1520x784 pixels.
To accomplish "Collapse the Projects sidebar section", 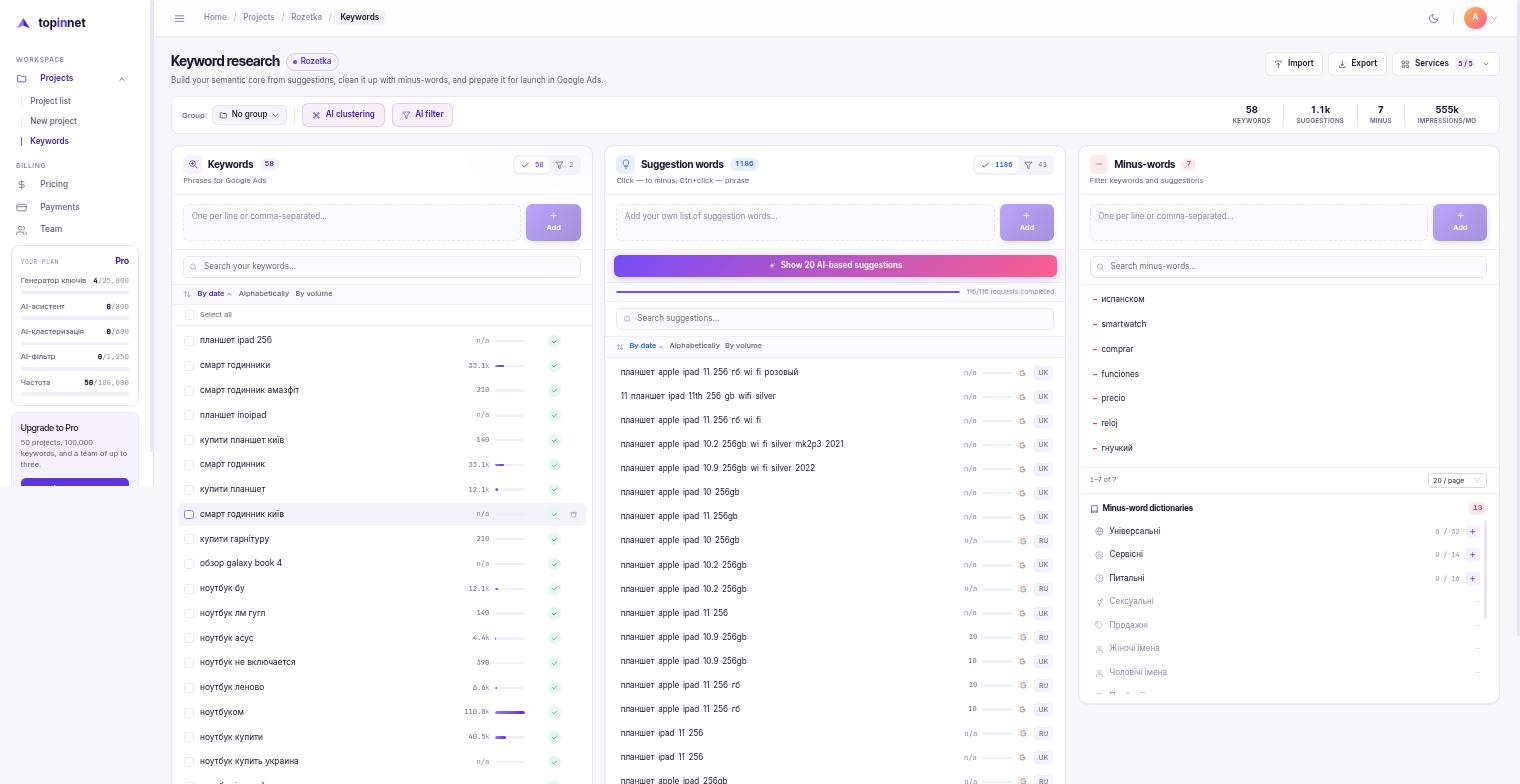I will (x=122, y=79).
